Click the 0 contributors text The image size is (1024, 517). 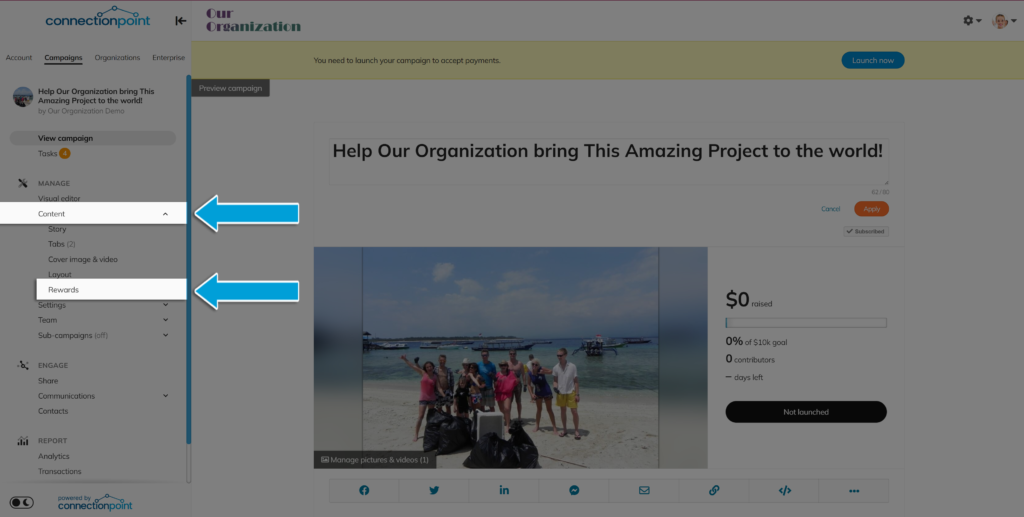pyautogui.click(x=750, y=359)
